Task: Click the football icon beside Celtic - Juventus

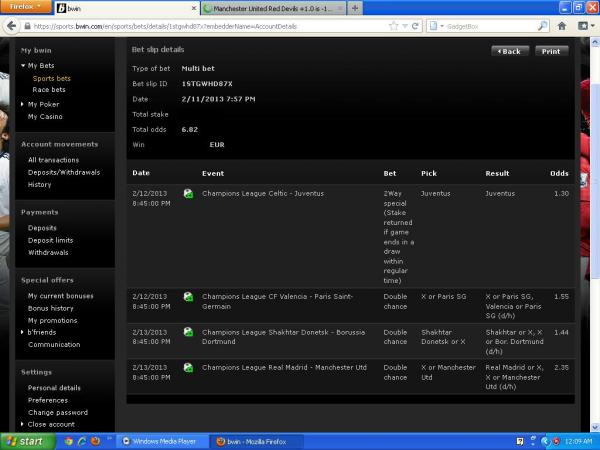Action: tap(188, 192)
